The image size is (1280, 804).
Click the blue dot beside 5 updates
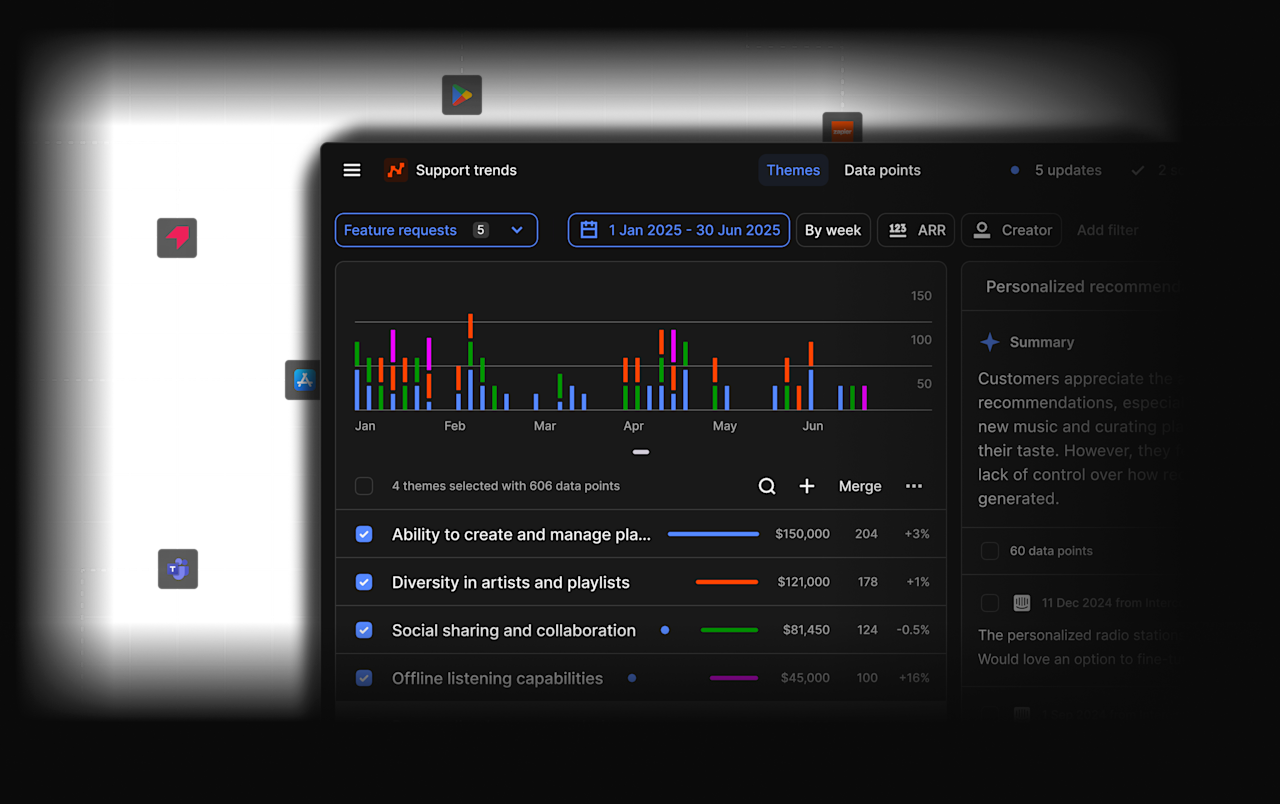(1015, 170)
